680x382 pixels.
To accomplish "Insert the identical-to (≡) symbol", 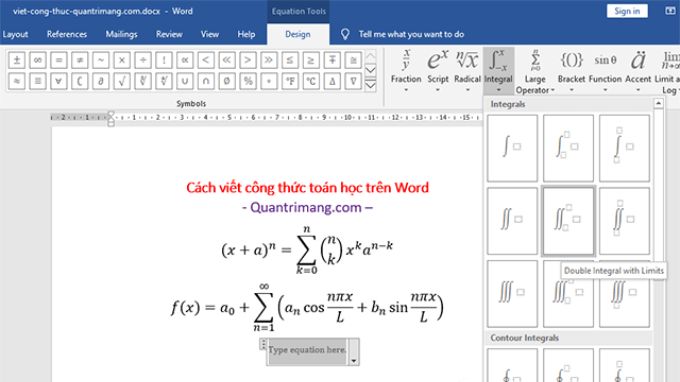I will [38, 81].
